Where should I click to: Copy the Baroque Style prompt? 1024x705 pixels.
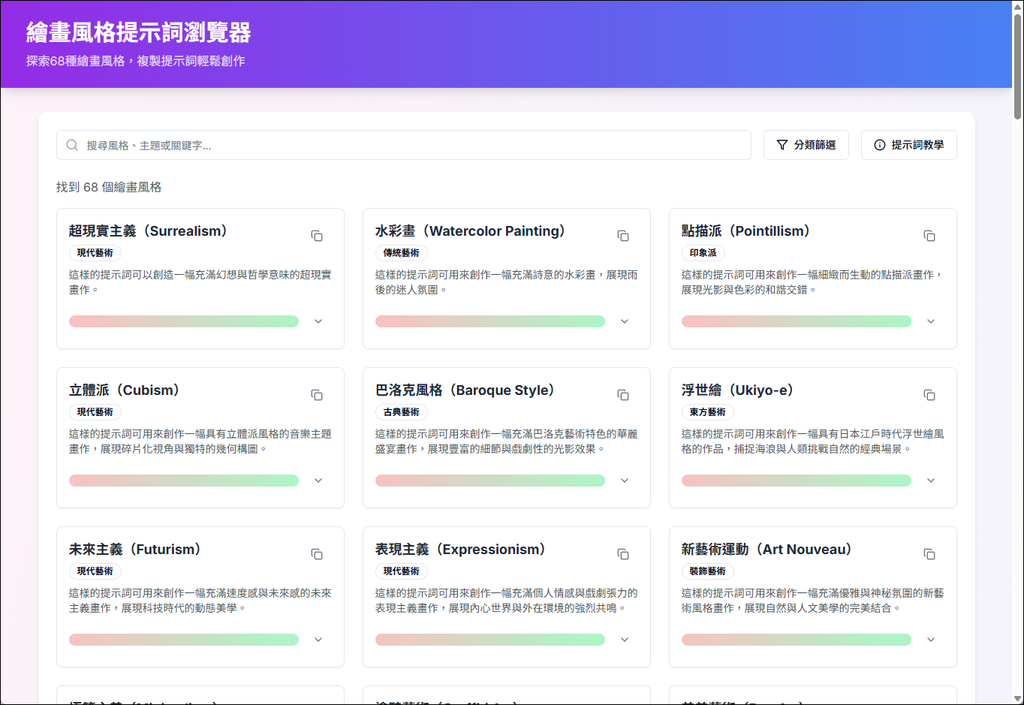click(623, 395)
